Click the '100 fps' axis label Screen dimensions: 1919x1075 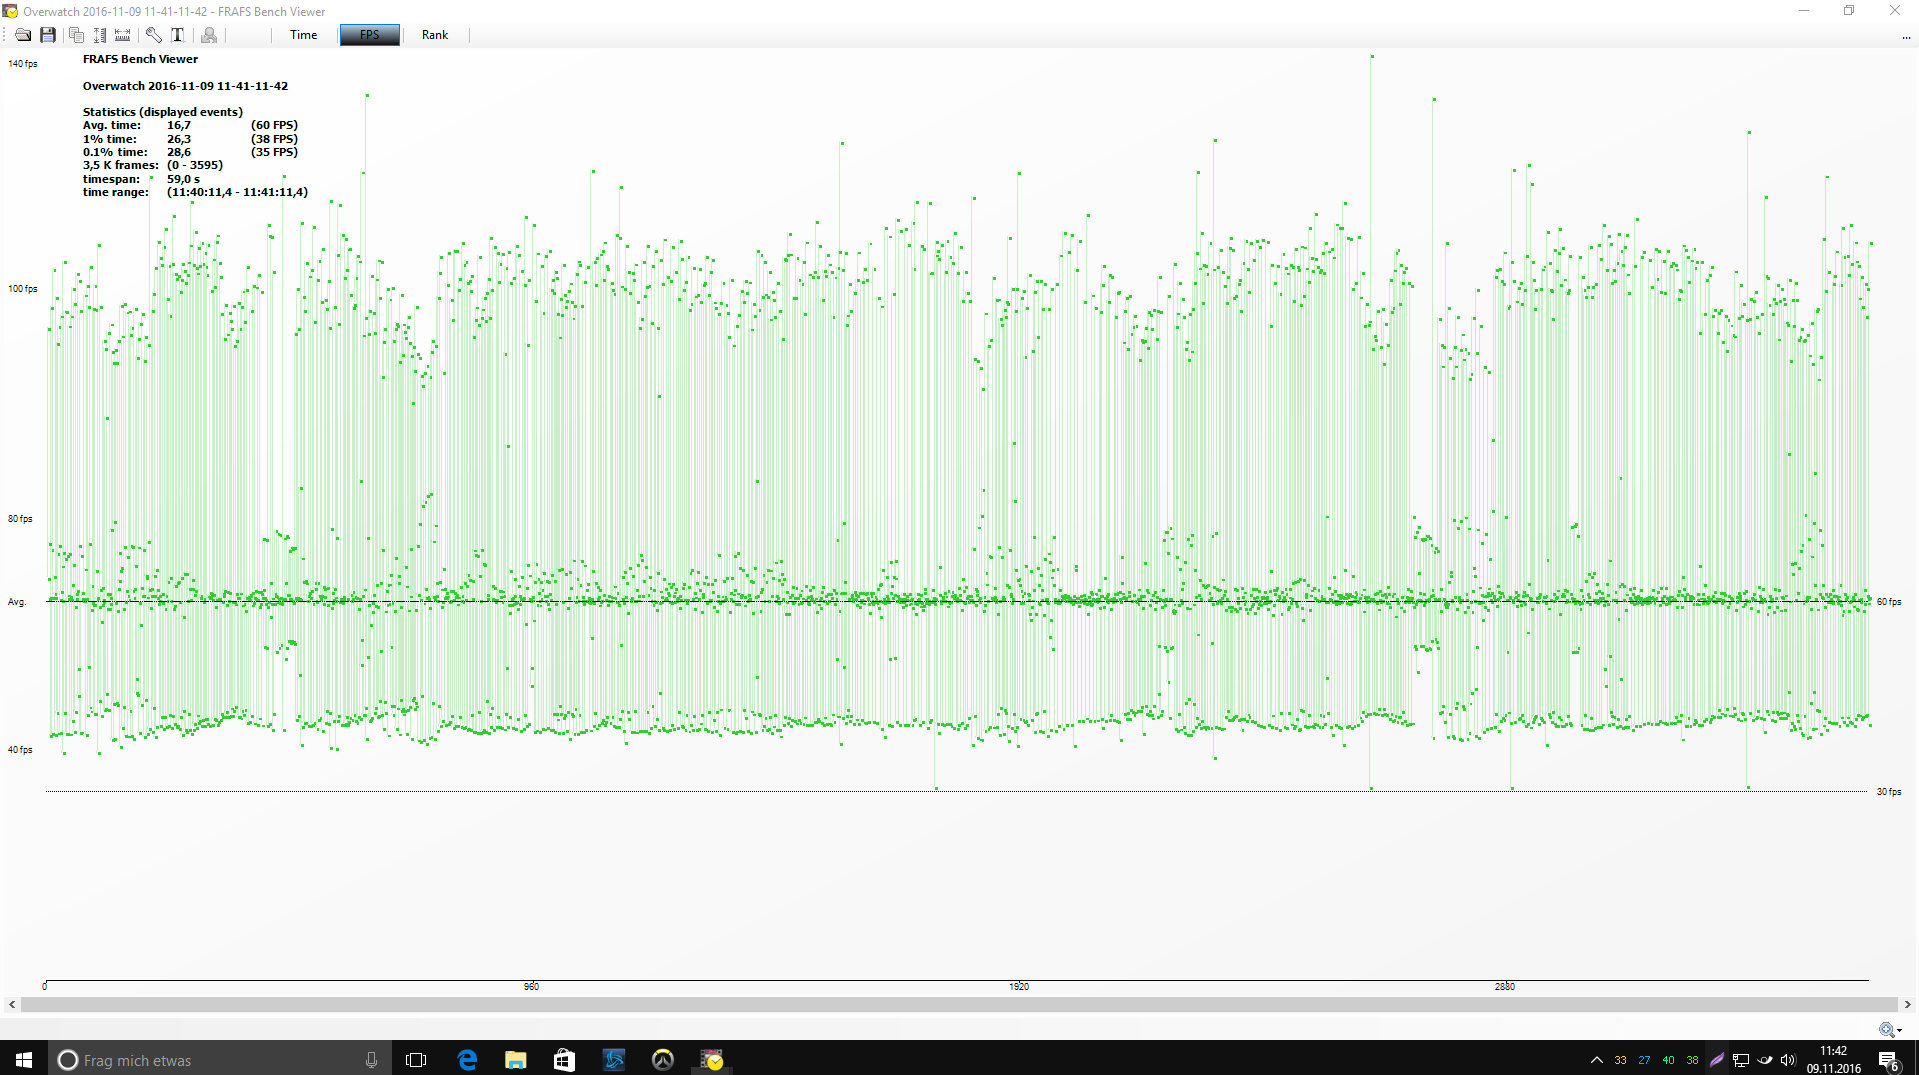23,289
